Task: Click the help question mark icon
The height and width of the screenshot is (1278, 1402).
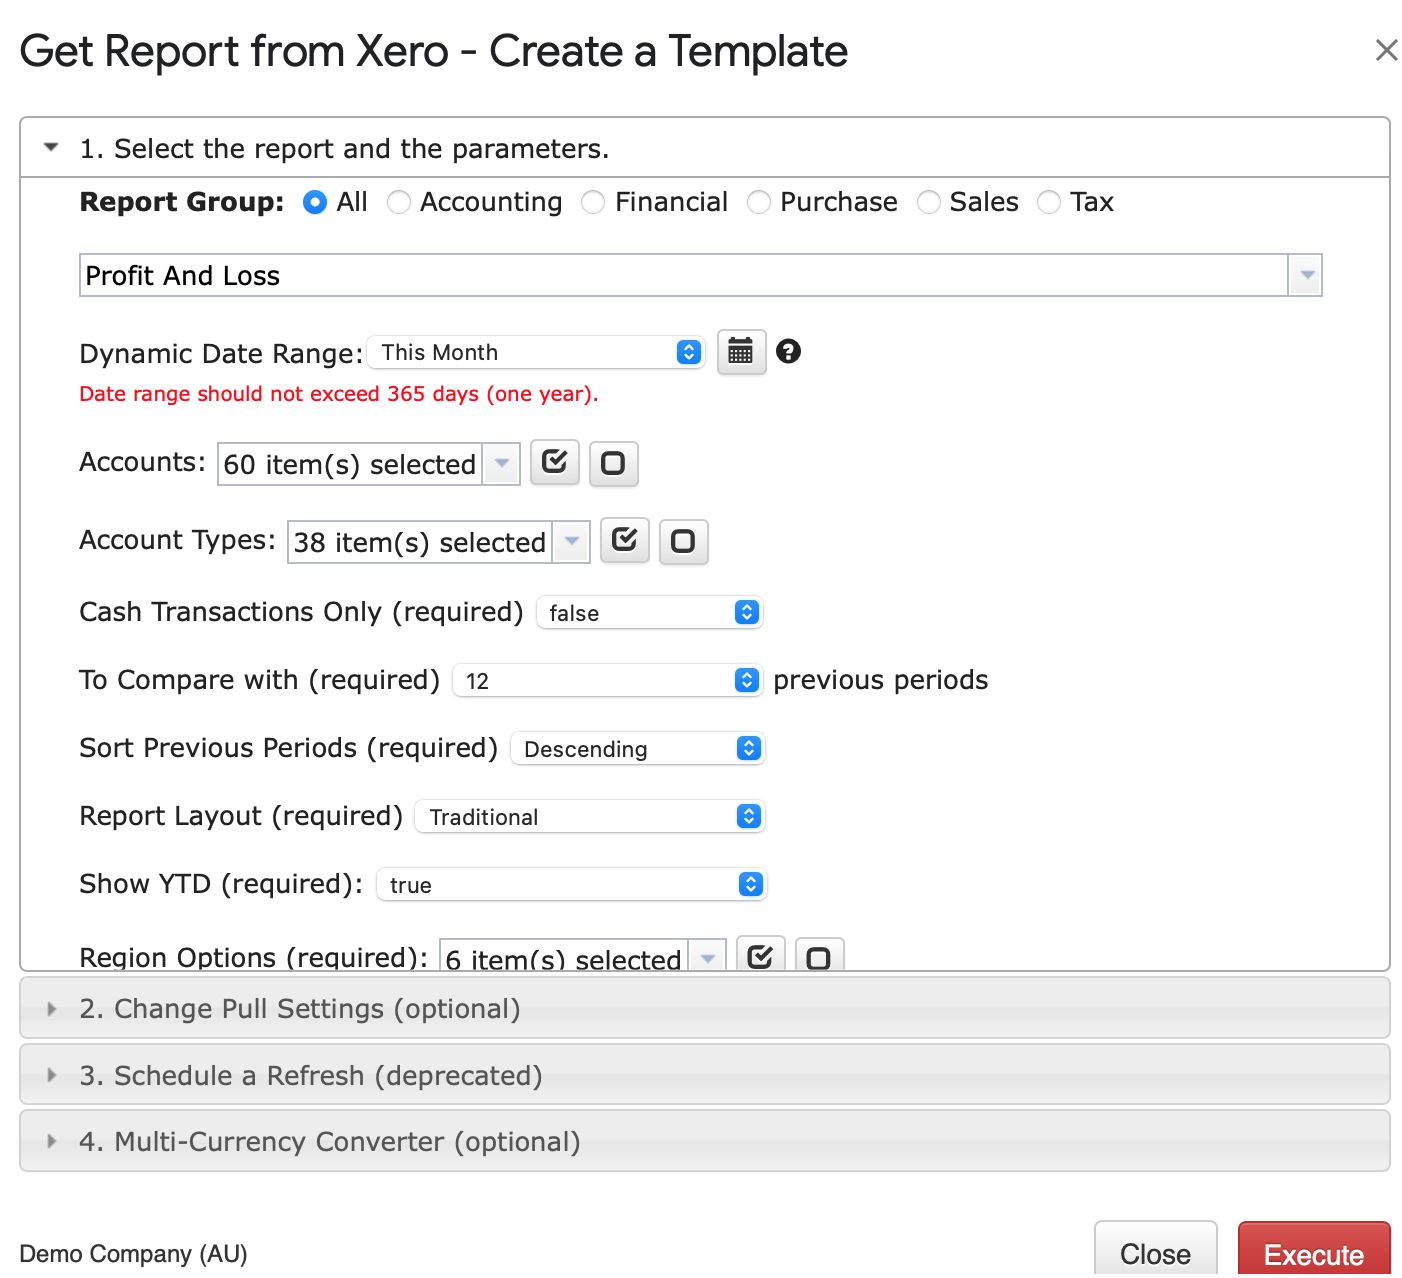Action: (x=788, y=351)
